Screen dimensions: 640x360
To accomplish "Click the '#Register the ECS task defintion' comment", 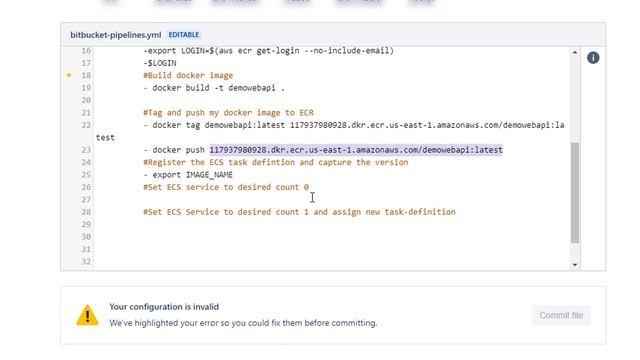I will click(x=276, y=162).
